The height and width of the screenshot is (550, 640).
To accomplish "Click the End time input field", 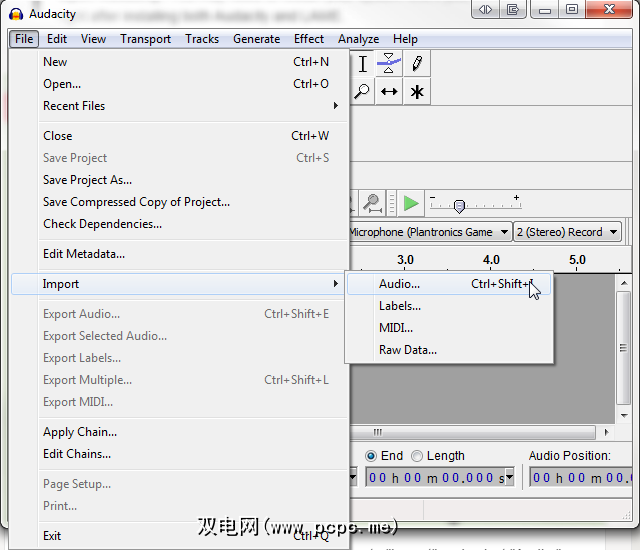I will [x=436, y=477].
